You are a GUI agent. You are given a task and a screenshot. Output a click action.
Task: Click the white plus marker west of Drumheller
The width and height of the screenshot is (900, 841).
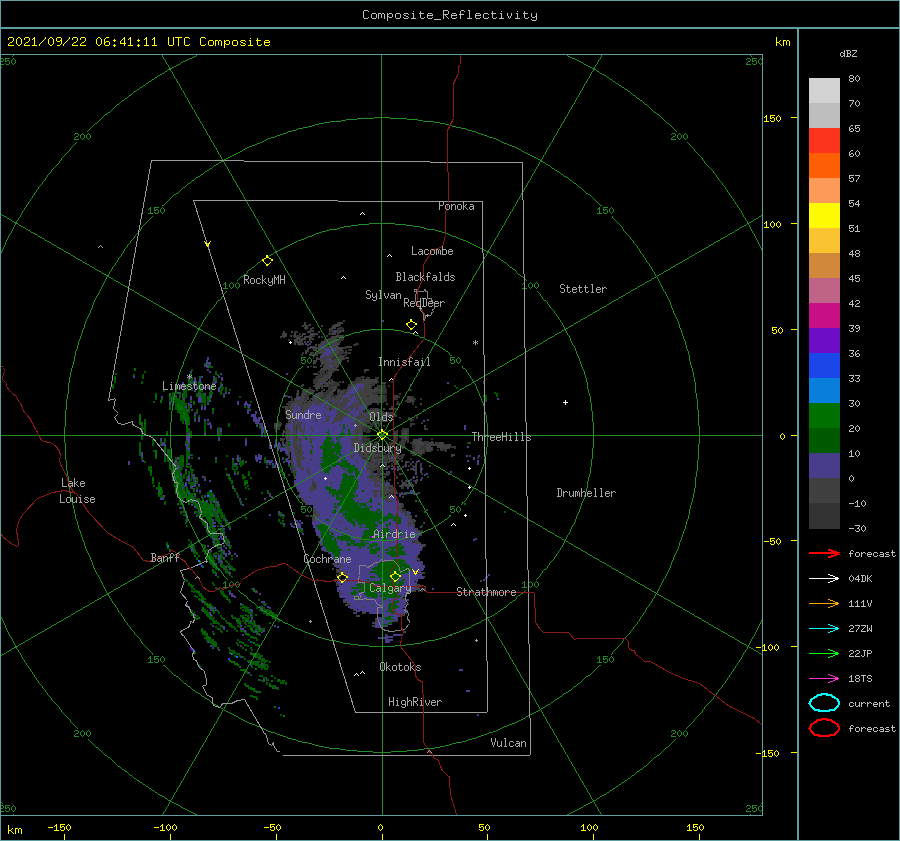click(x=565, y=402)
